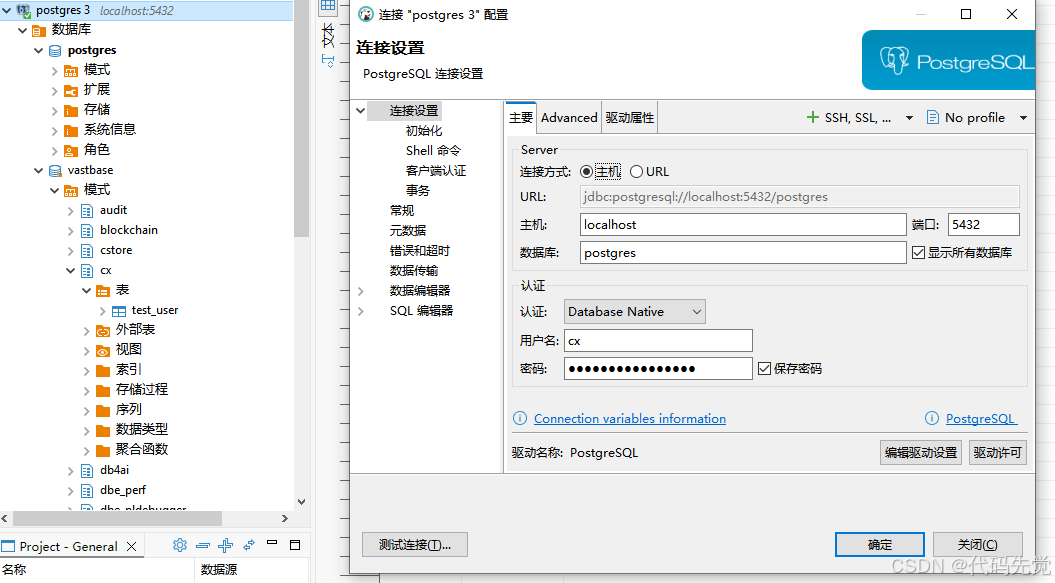Click the 角色 roles folder icon
The height and width of the screenshot is (583, 1055).
[x=71, y=151]
